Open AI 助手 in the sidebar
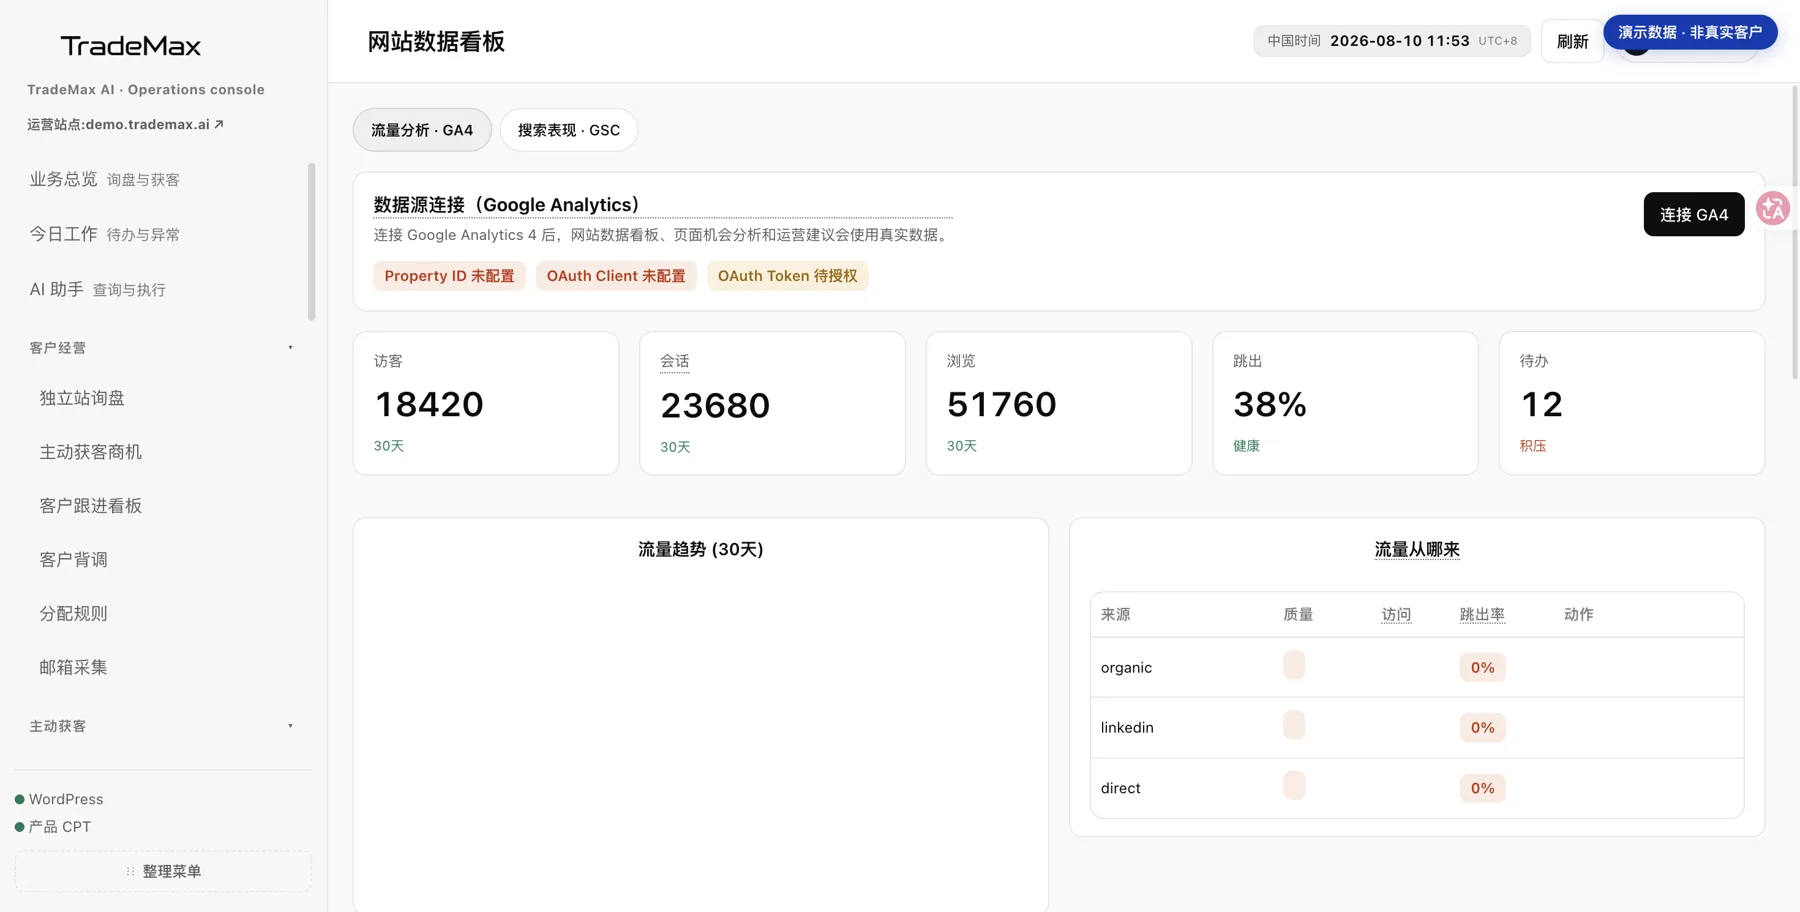1800x912 pixels. [x=98, y=289]
